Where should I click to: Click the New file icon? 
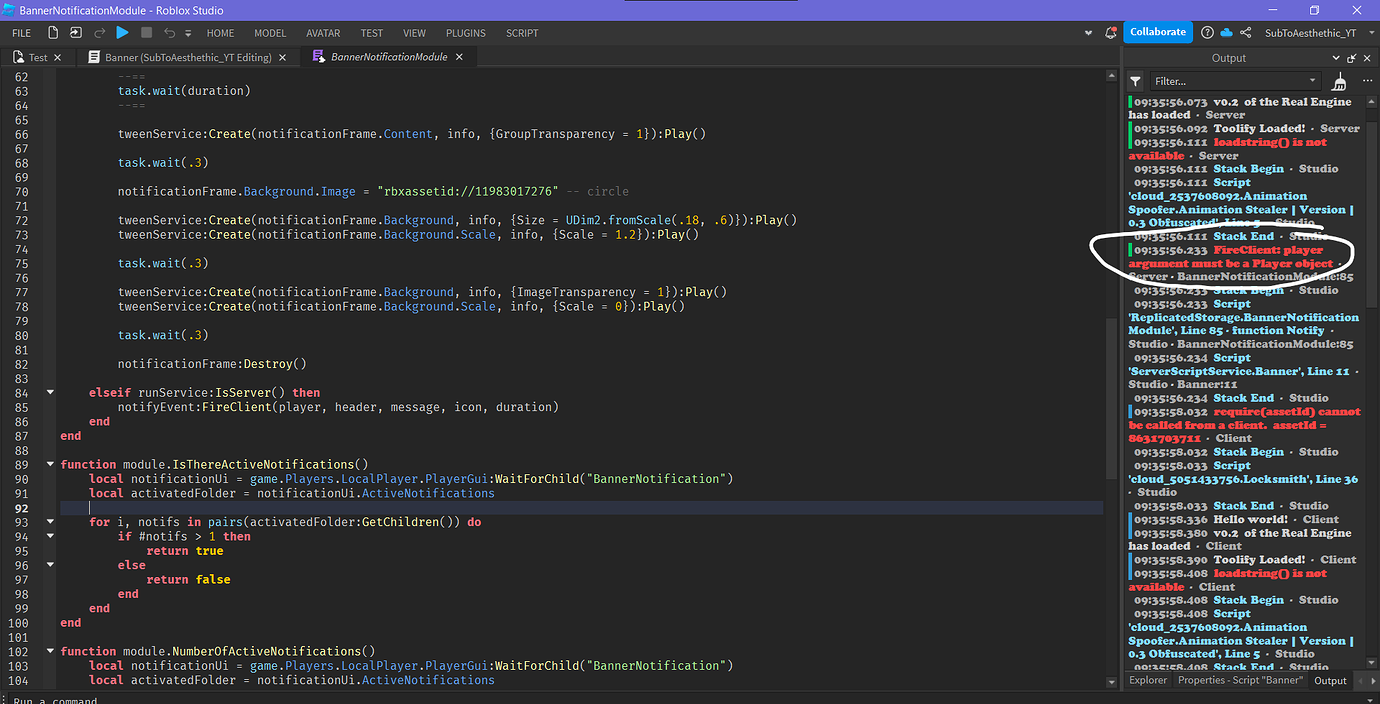point(52,33)
